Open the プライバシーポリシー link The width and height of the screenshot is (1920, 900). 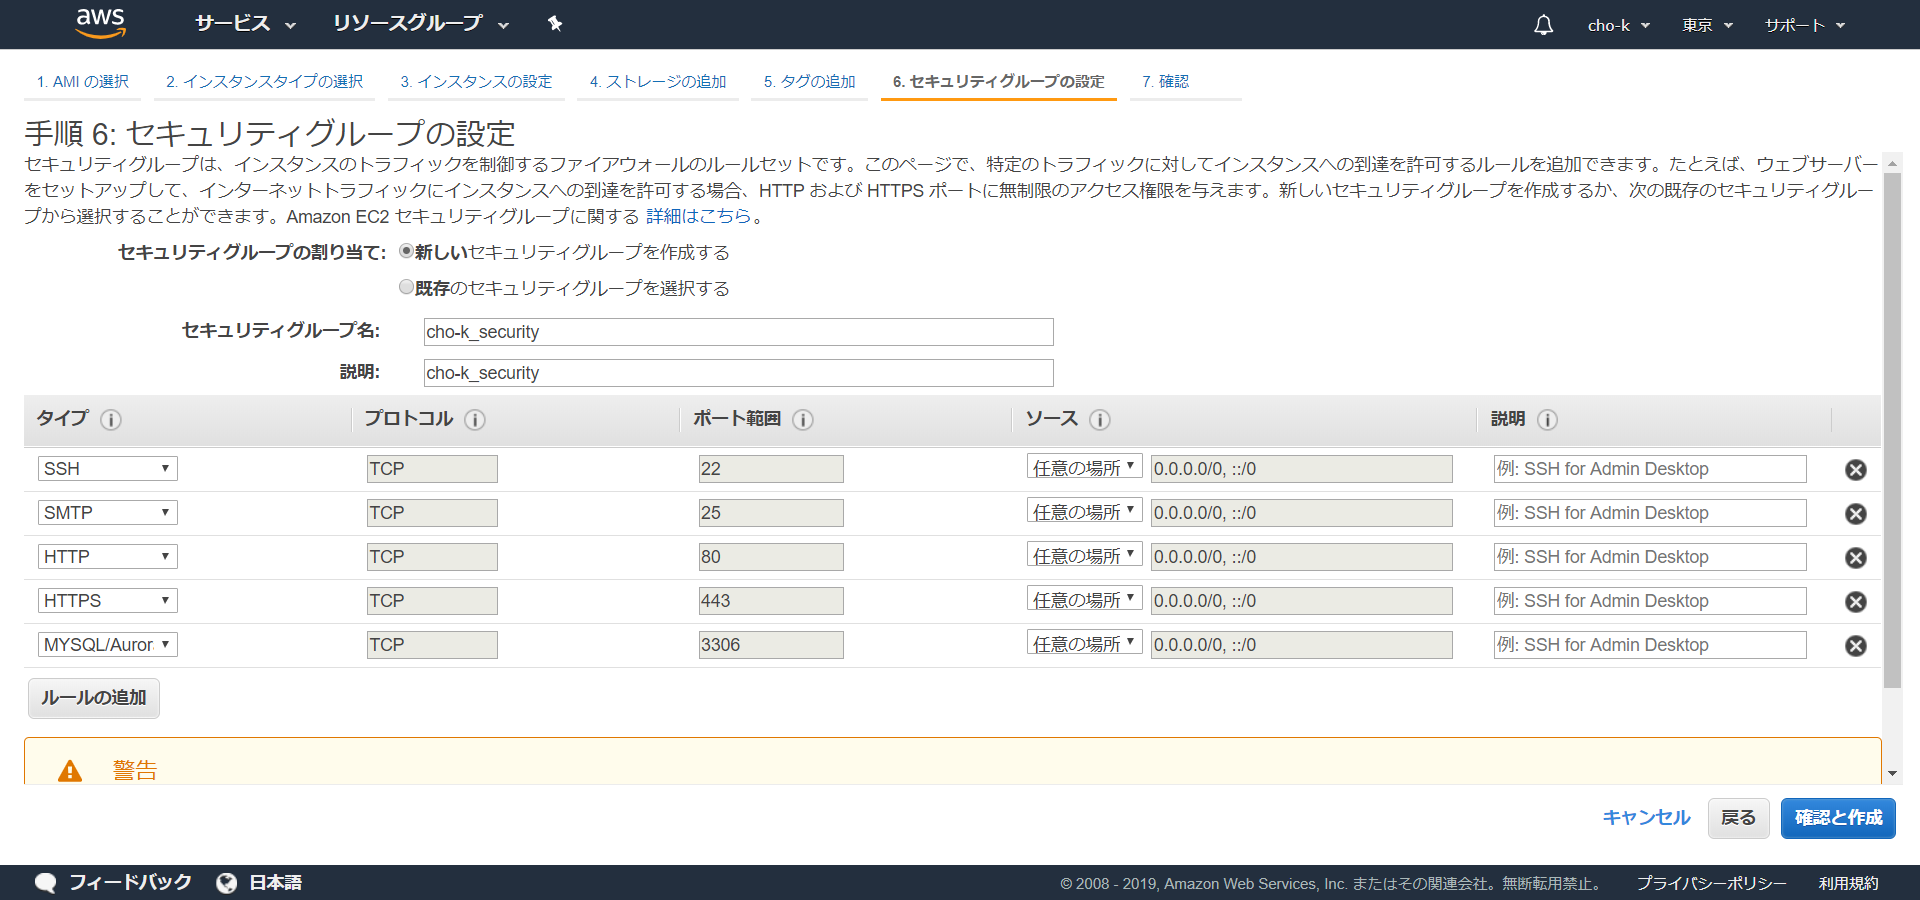click(x=1711, y=884)
